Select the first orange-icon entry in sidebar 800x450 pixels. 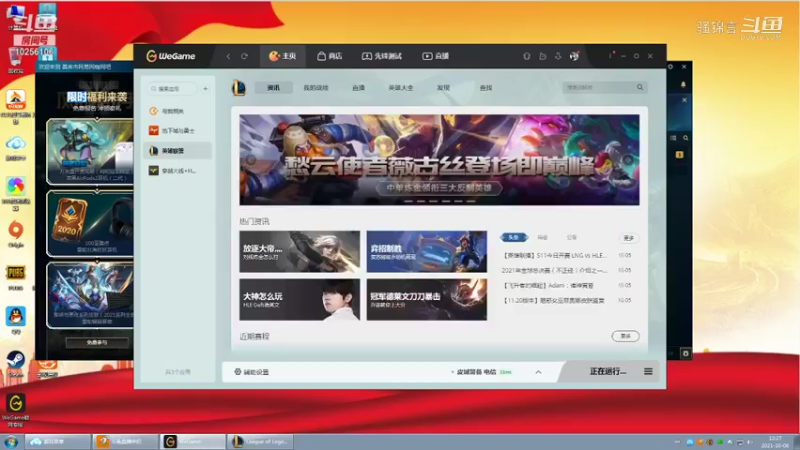tap(178, 111)
